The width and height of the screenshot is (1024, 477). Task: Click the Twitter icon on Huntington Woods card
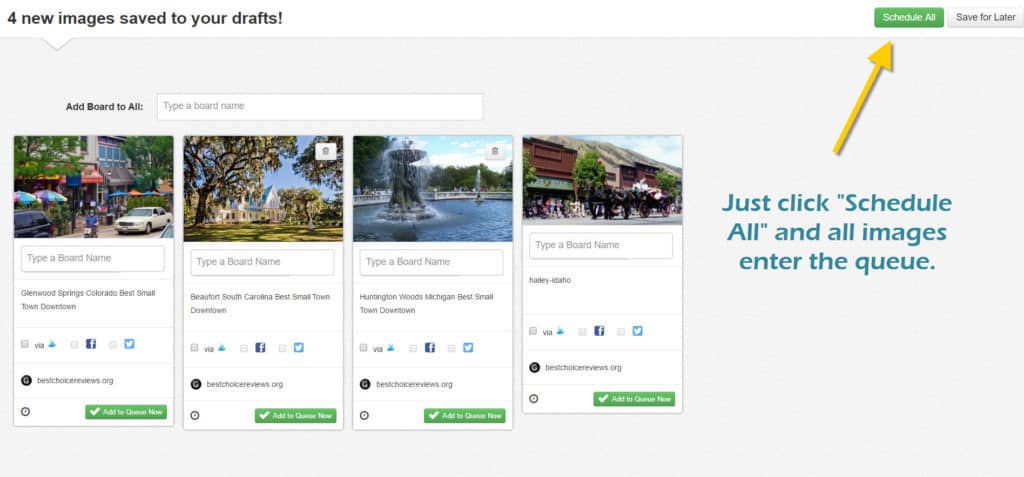468,348
